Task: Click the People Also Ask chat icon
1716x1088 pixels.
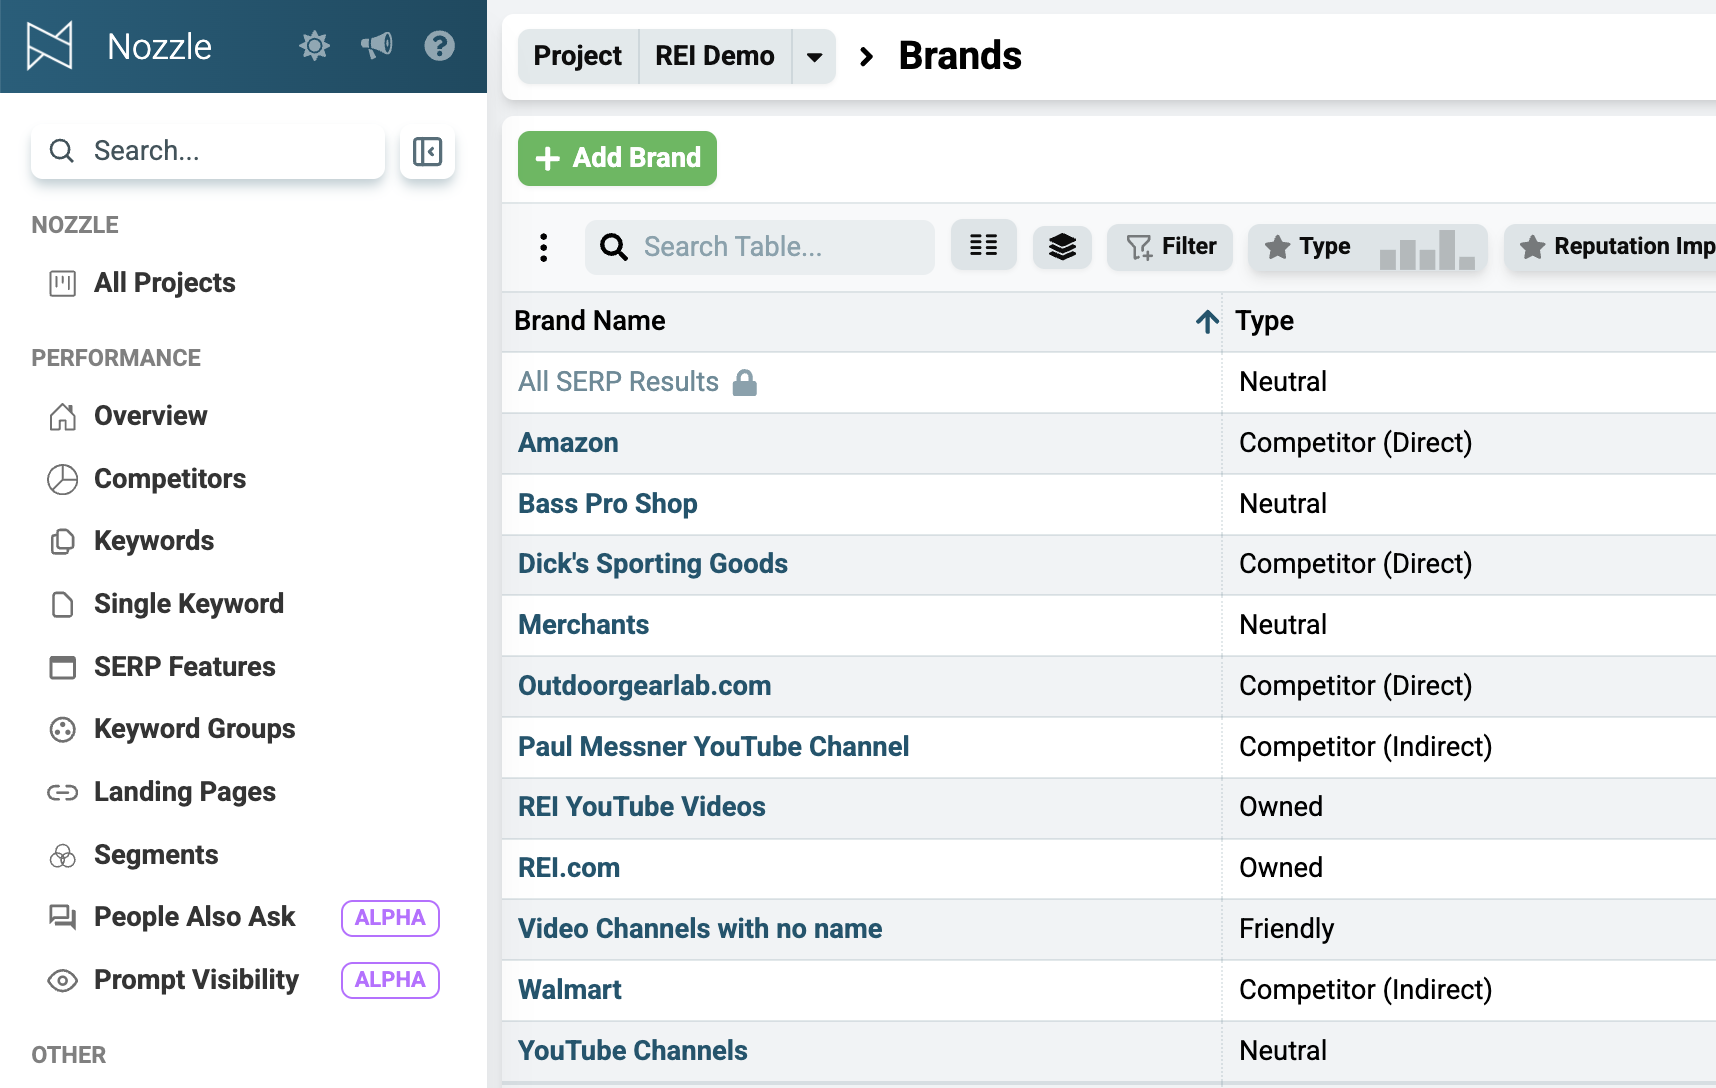Action: pos(62,917)
